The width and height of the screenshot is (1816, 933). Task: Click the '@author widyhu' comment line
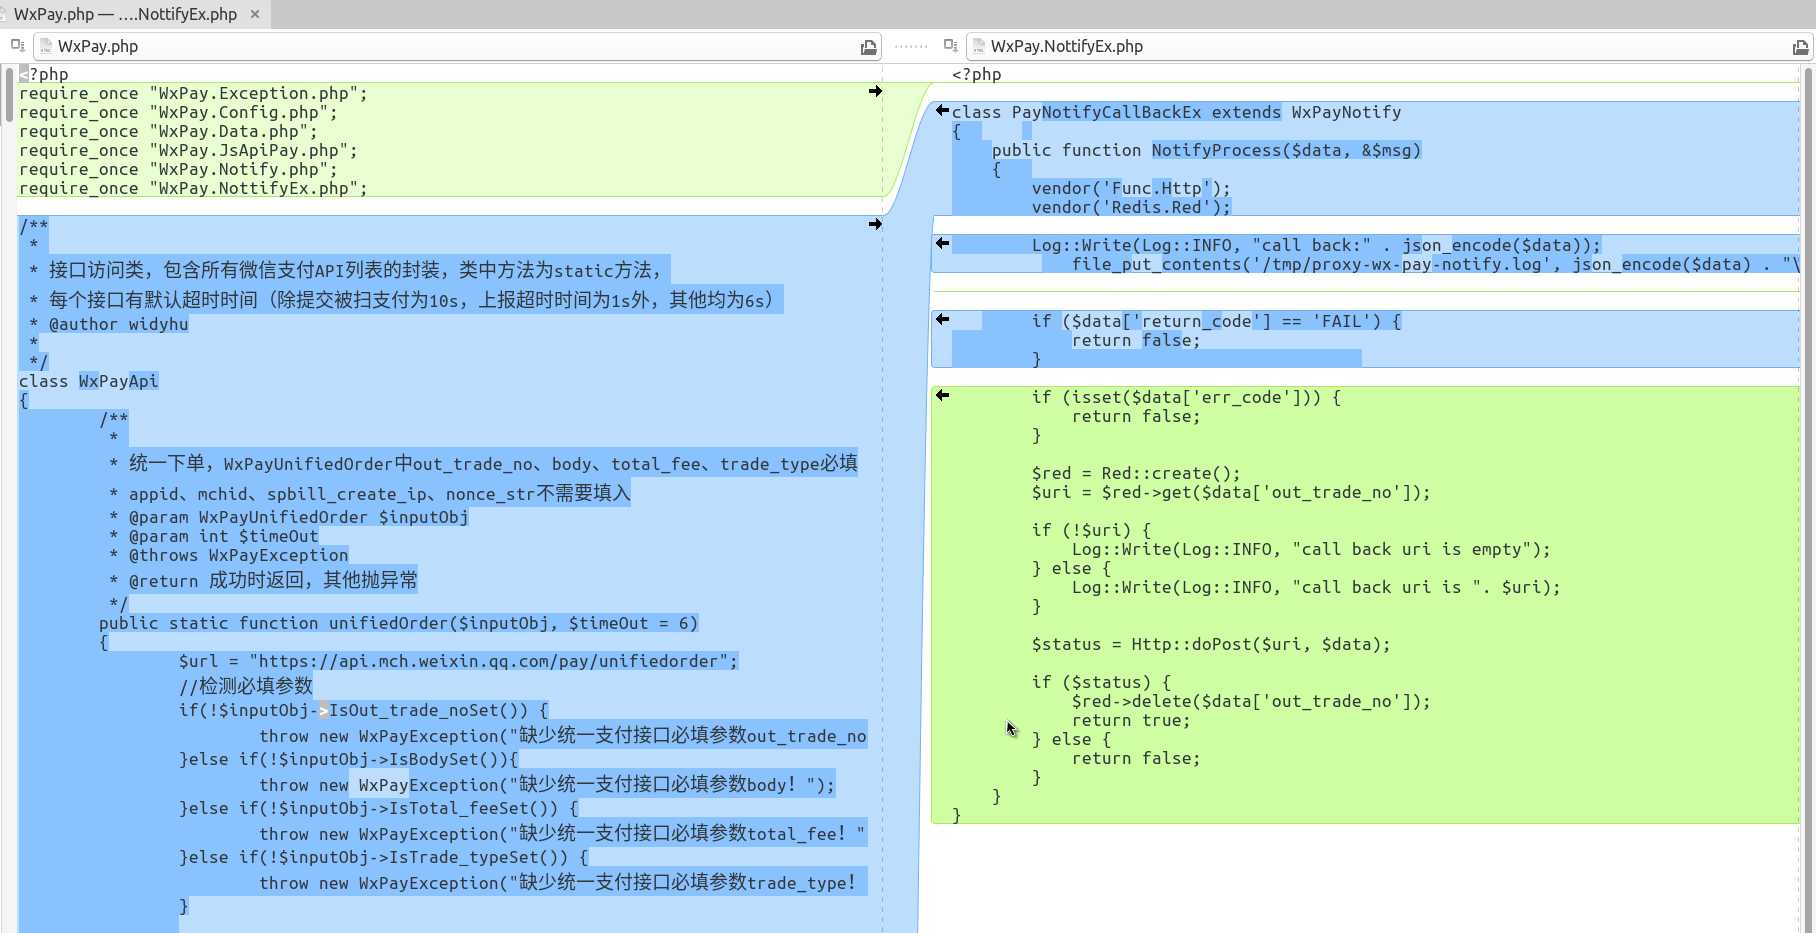109,324
